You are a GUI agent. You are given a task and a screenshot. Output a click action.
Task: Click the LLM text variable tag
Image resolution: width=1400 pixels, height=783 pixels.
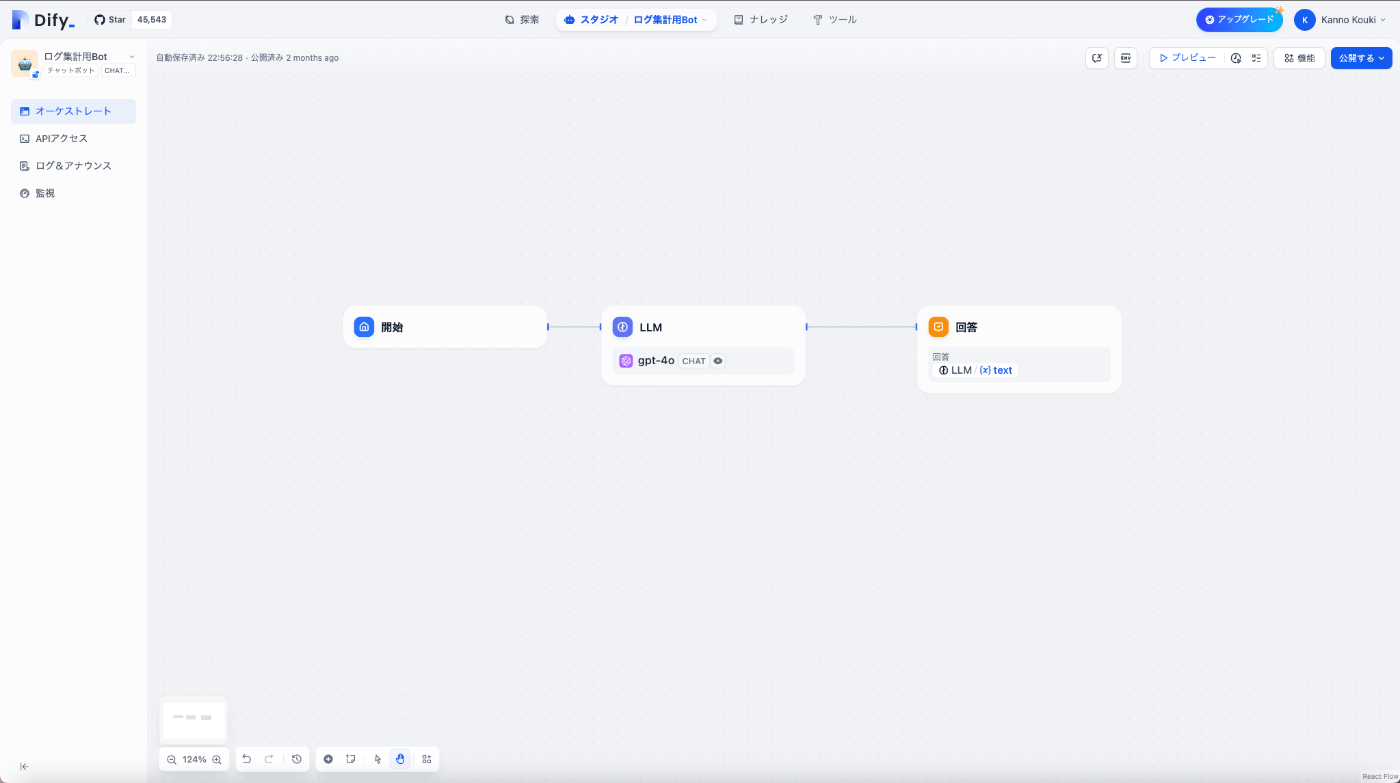976,370
